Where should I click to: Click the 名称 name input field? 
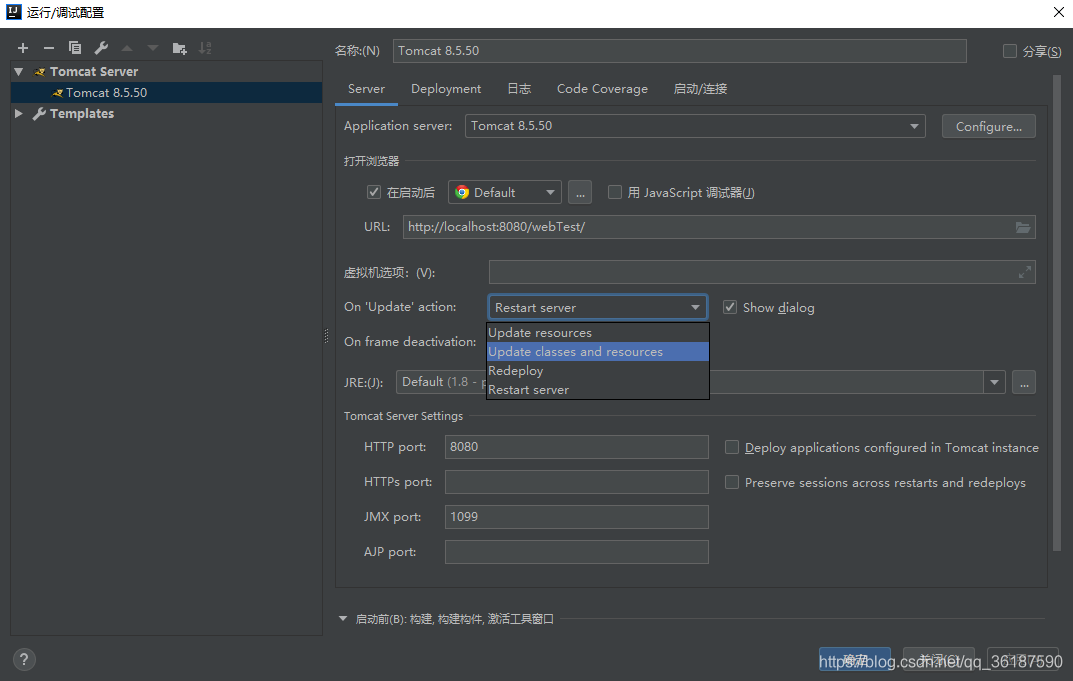point(680,51)
